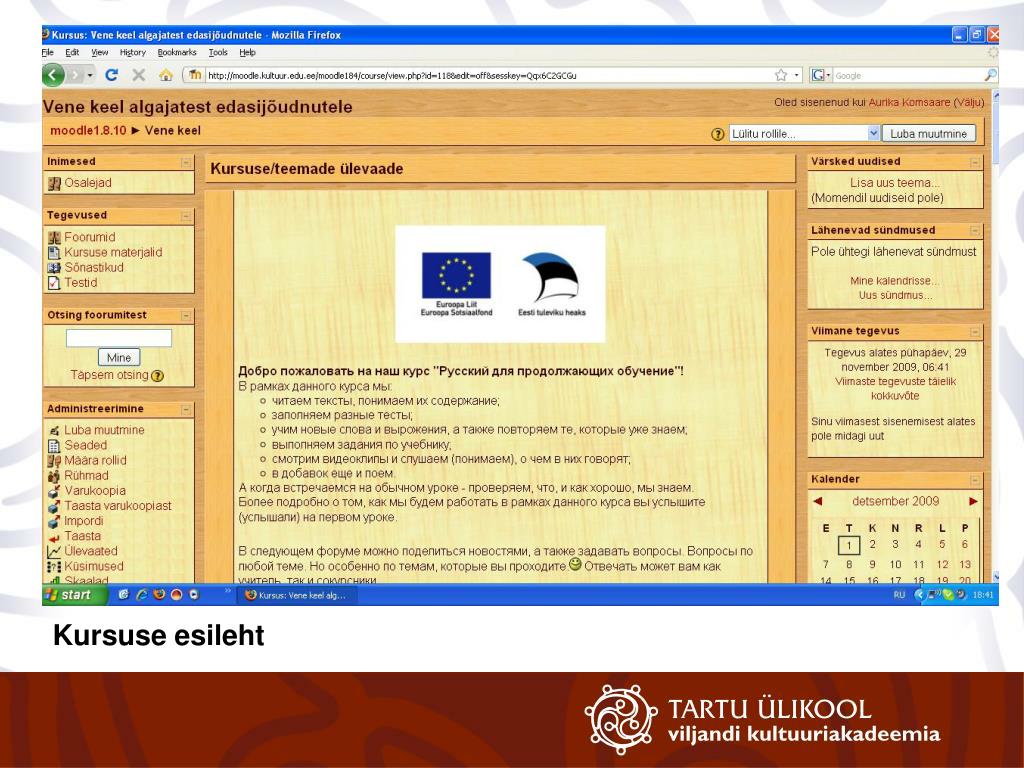Open the Mine kalendrisse link

[894, 281]
